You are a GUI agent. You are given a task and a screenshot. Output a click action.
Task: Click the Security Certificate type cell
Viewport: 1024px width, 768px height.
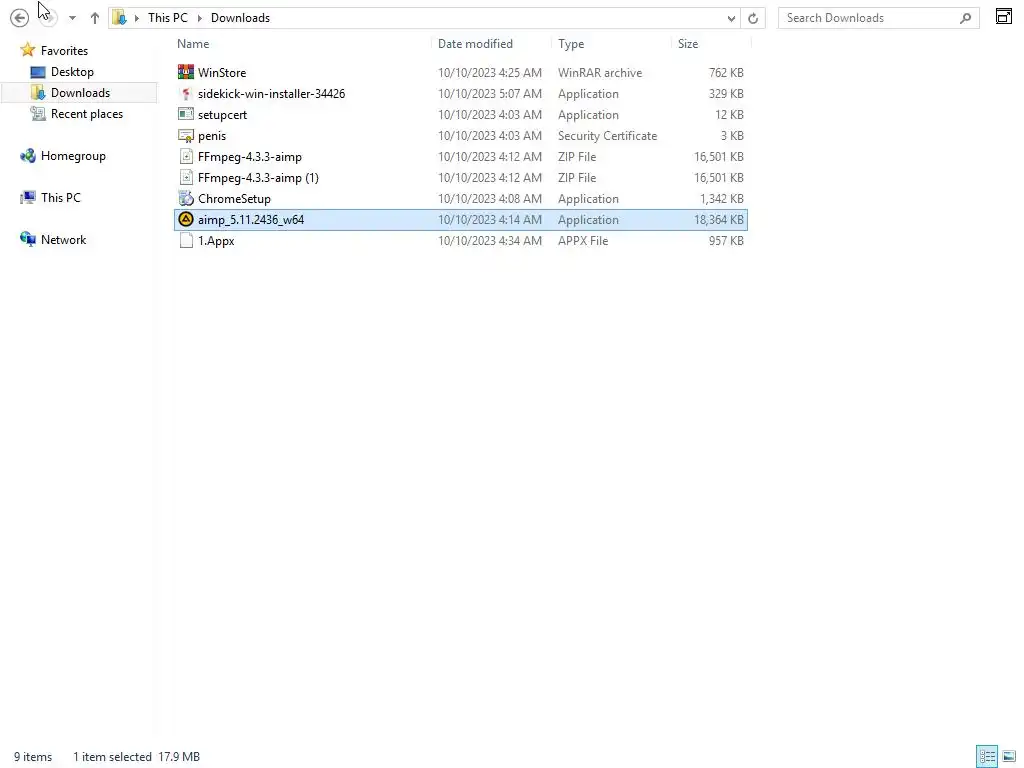607,136
